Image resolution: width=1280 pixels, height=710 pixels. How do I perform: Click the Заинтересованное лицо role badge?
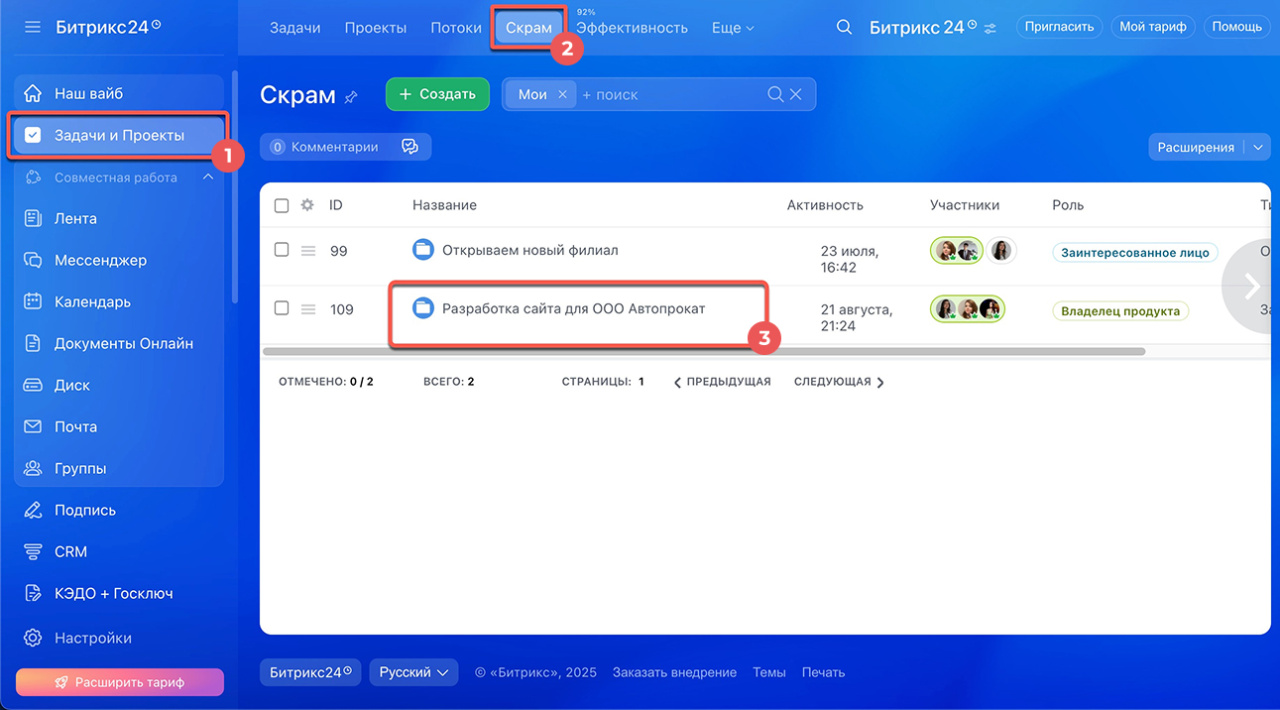point(1135,252)
